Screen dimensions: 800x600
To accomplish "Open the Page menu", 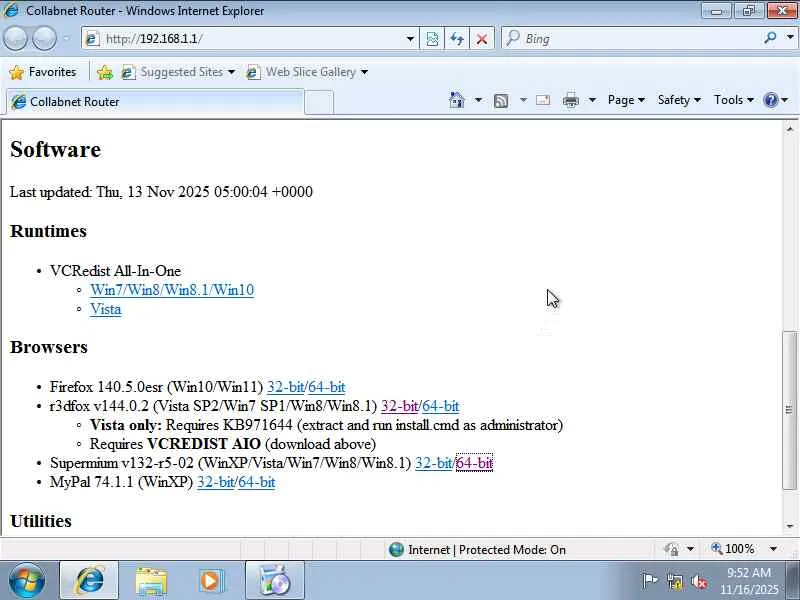I will (626, 100).
